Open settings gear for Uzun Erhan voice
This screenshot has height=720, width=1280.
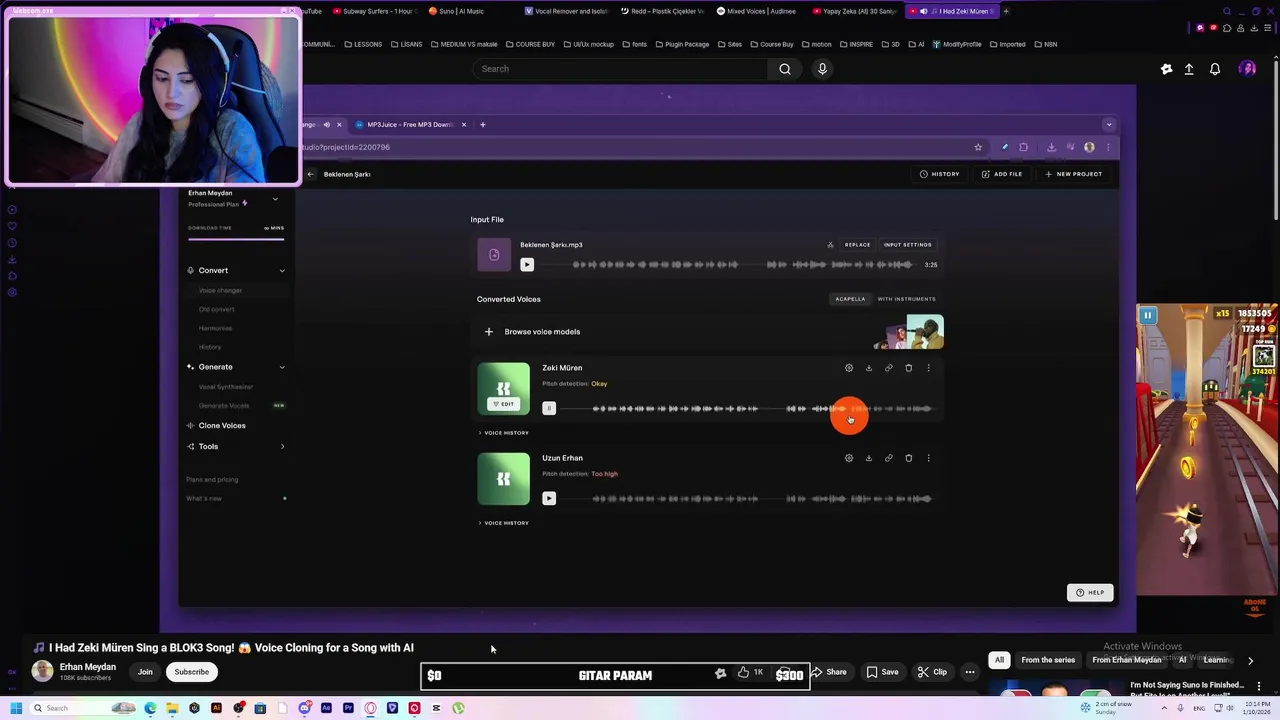pos(849,458)
